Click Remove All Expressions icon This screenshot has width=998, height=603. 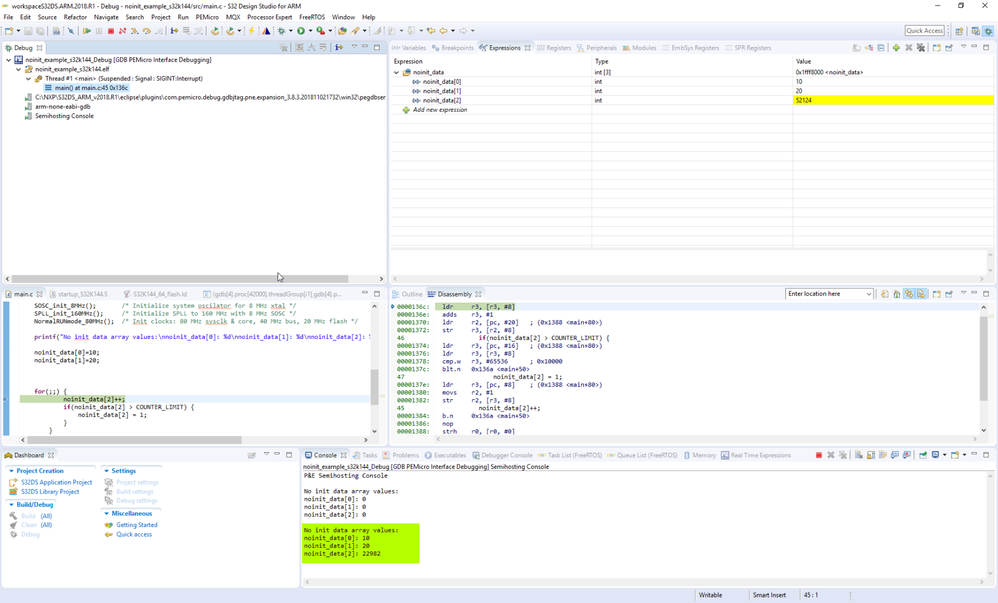tap(920, 48)
